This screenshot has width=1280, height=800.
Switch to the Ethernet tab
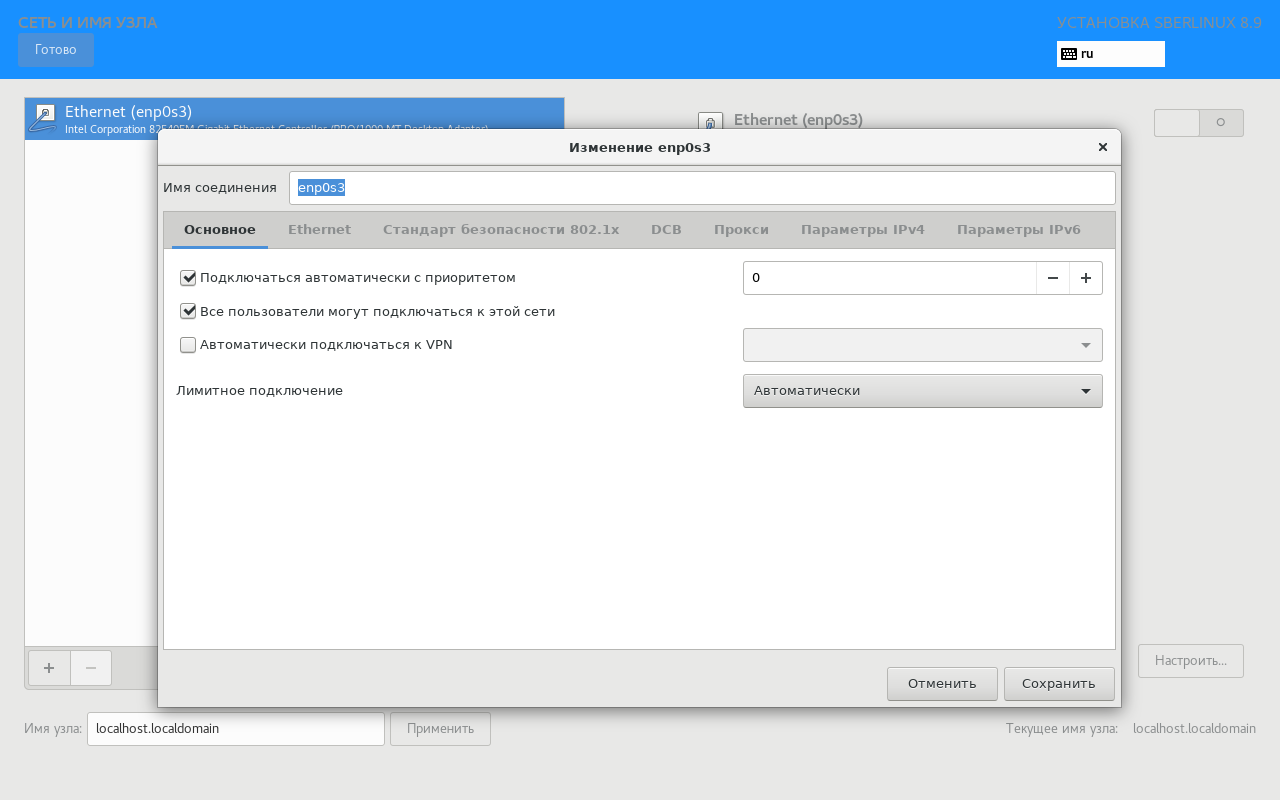coord(319,230)
